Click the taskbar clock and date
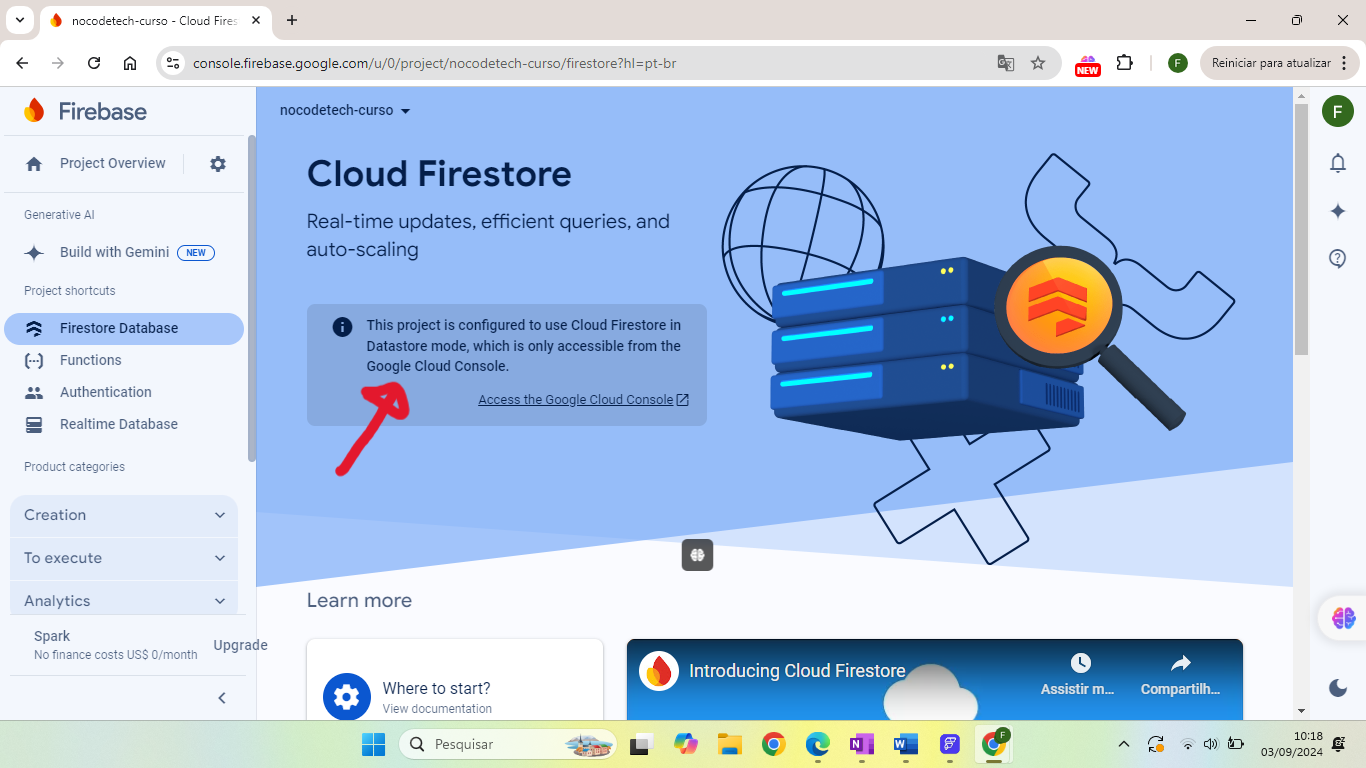The image size is (1366, 768). tap(1292, 744)
